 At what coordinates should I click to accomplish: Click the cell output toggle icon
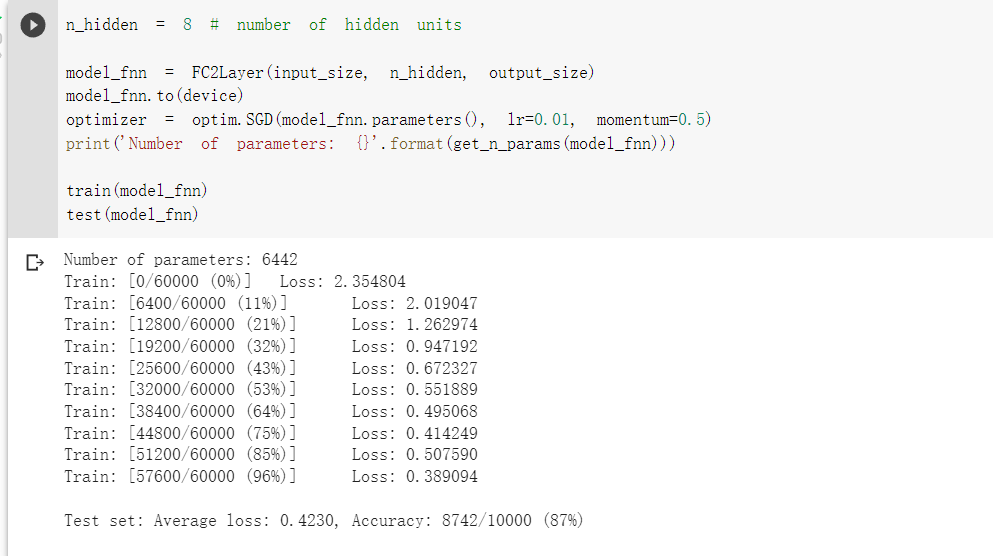point(35,262)
